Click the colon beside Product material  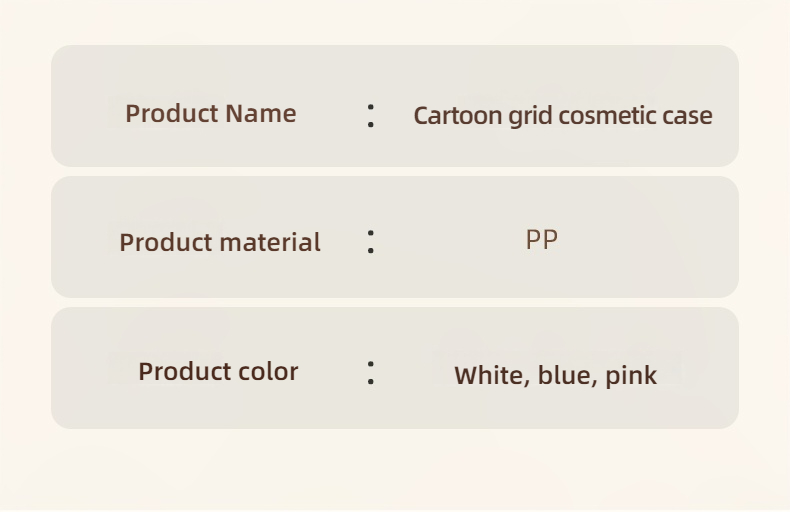tap(371, 241)
